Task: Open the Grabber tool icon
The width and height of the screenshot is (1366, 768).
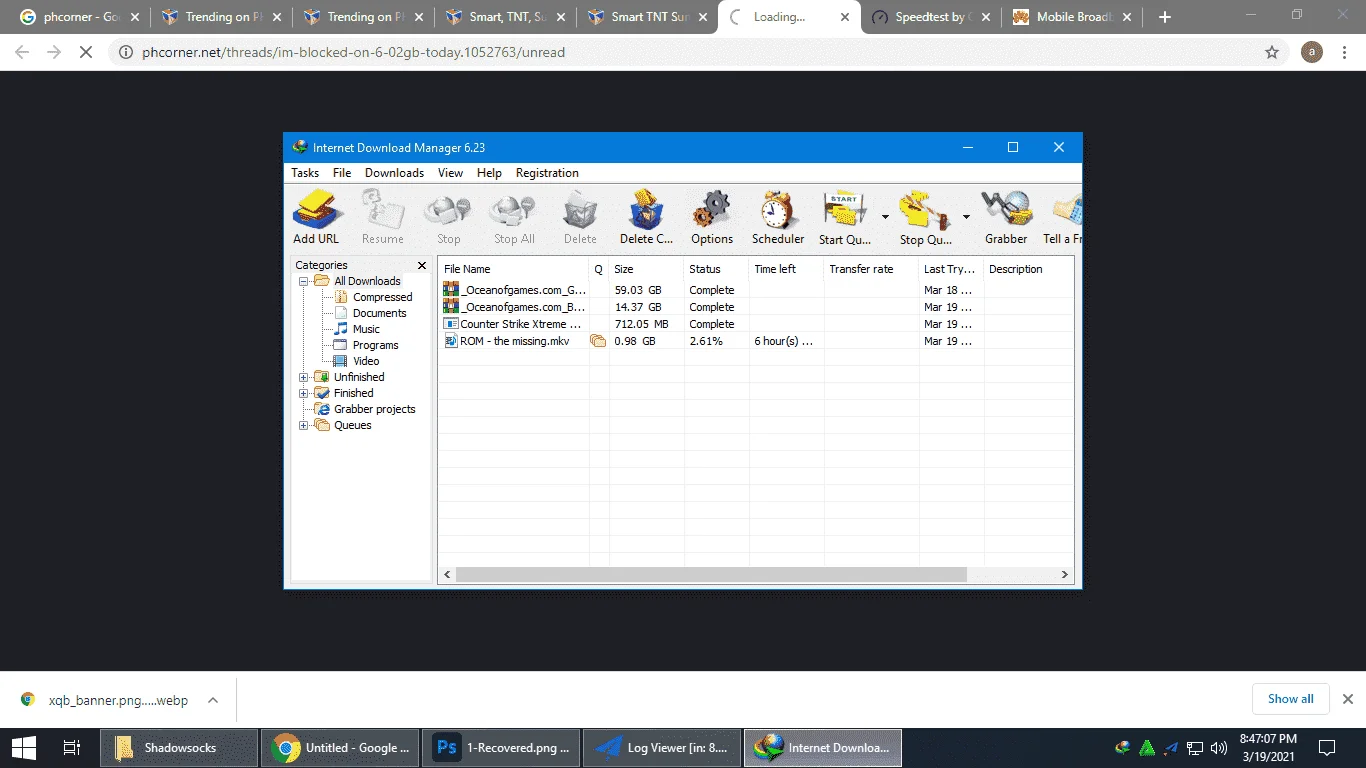Action: point(1006,218)
